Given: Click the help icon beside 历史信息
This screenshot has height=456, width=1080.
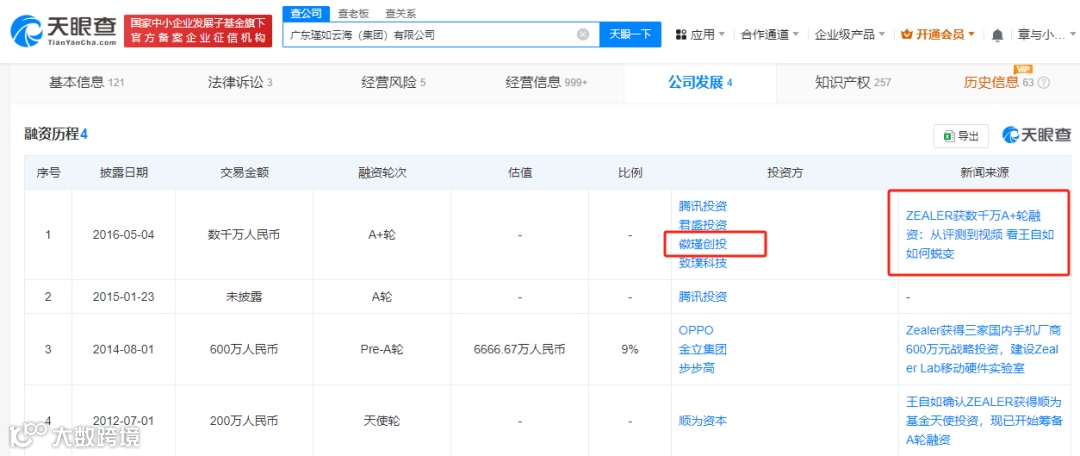Looking at the screenshot, I should [x=1043, y=83].
